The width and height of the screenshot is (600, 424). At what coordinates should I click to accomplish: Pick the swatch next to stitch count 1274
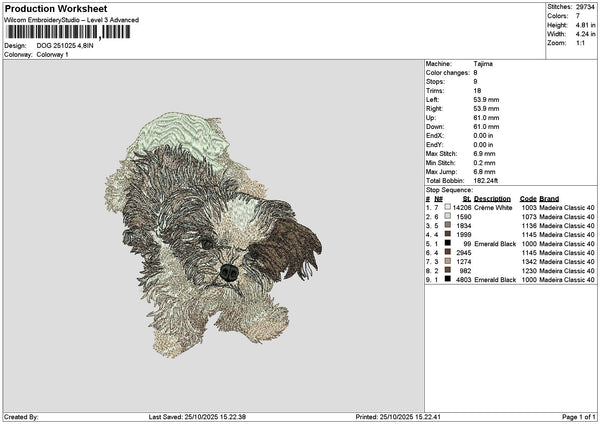447,261
